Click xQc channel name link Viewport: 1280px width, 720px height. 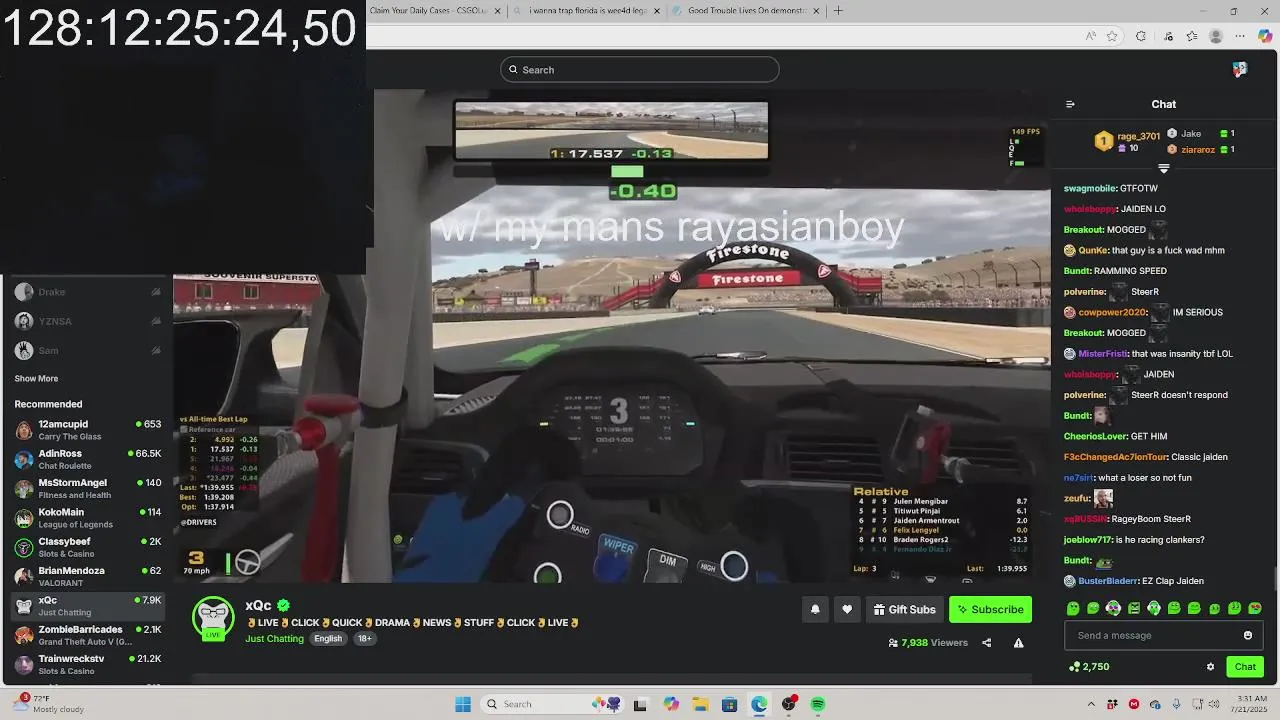258,605
